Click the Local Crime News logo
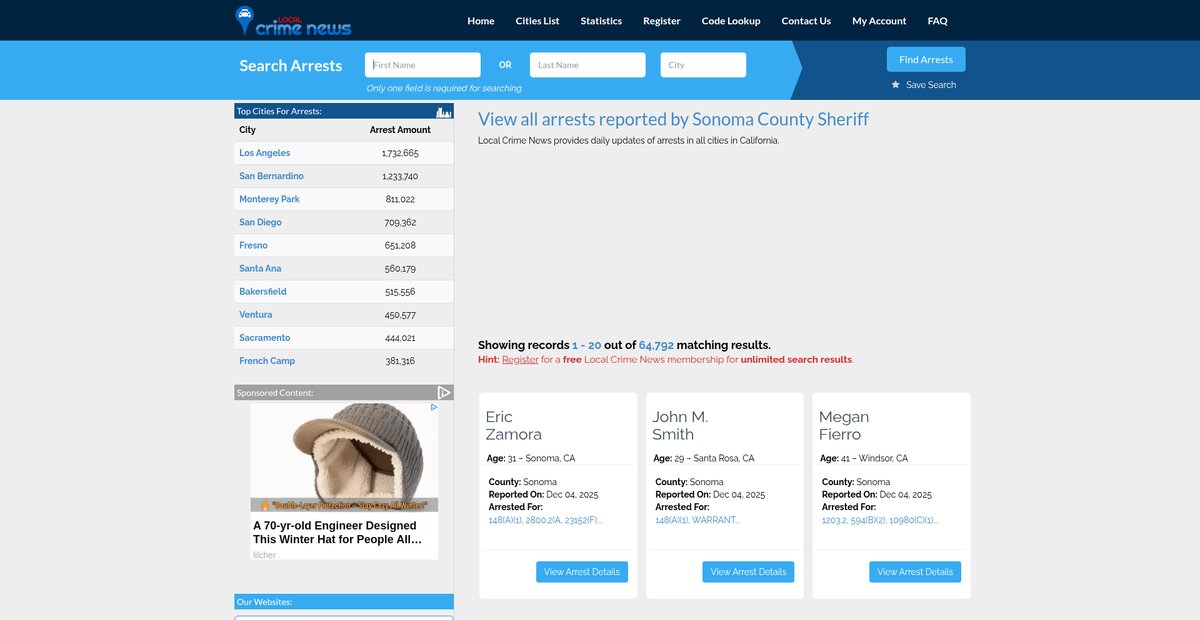This screenshot has width=1200, height=620. click(293, 20)
